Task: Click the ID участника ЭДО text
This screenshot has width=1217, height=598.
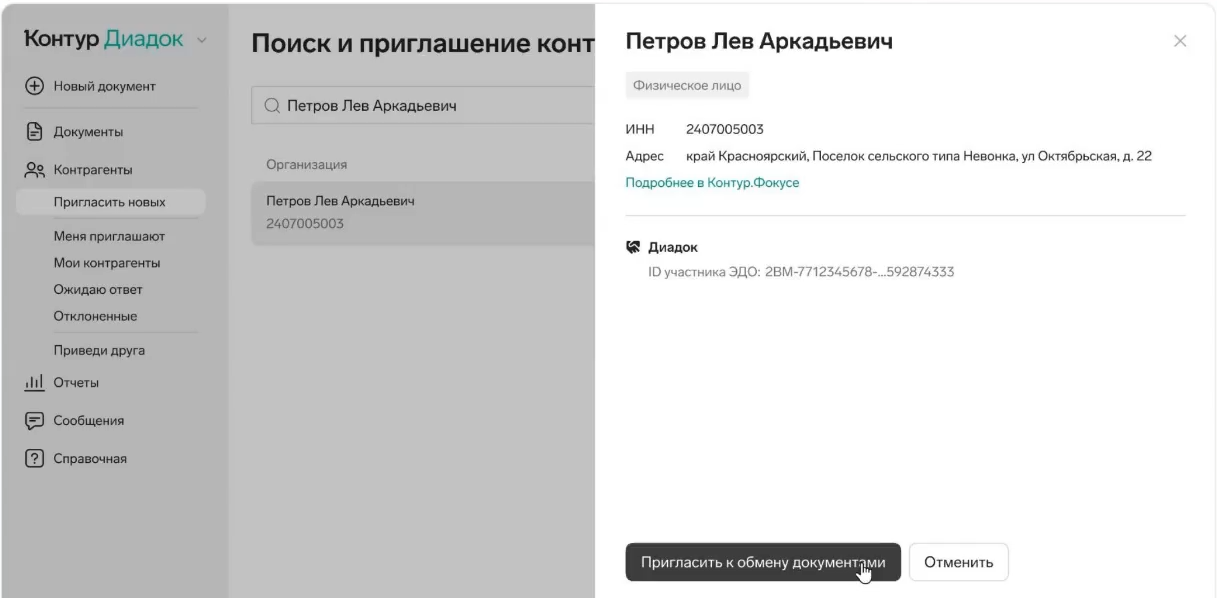Action: 801,272
